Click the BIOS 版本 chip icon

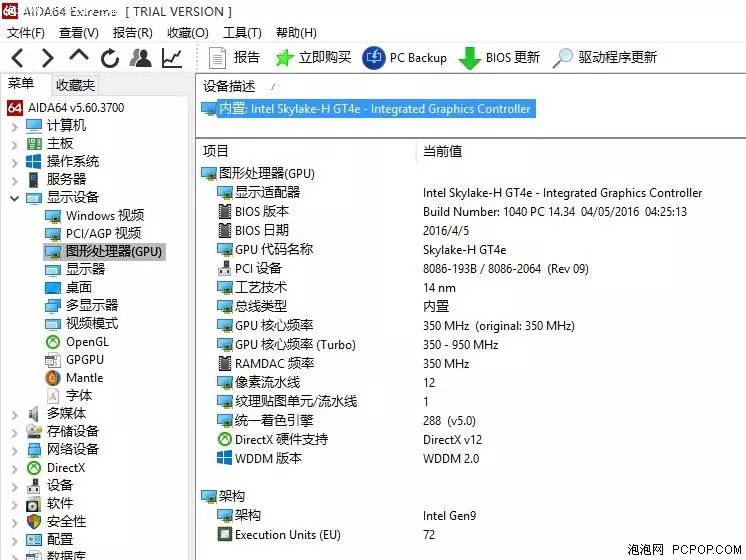click(225, 211)
